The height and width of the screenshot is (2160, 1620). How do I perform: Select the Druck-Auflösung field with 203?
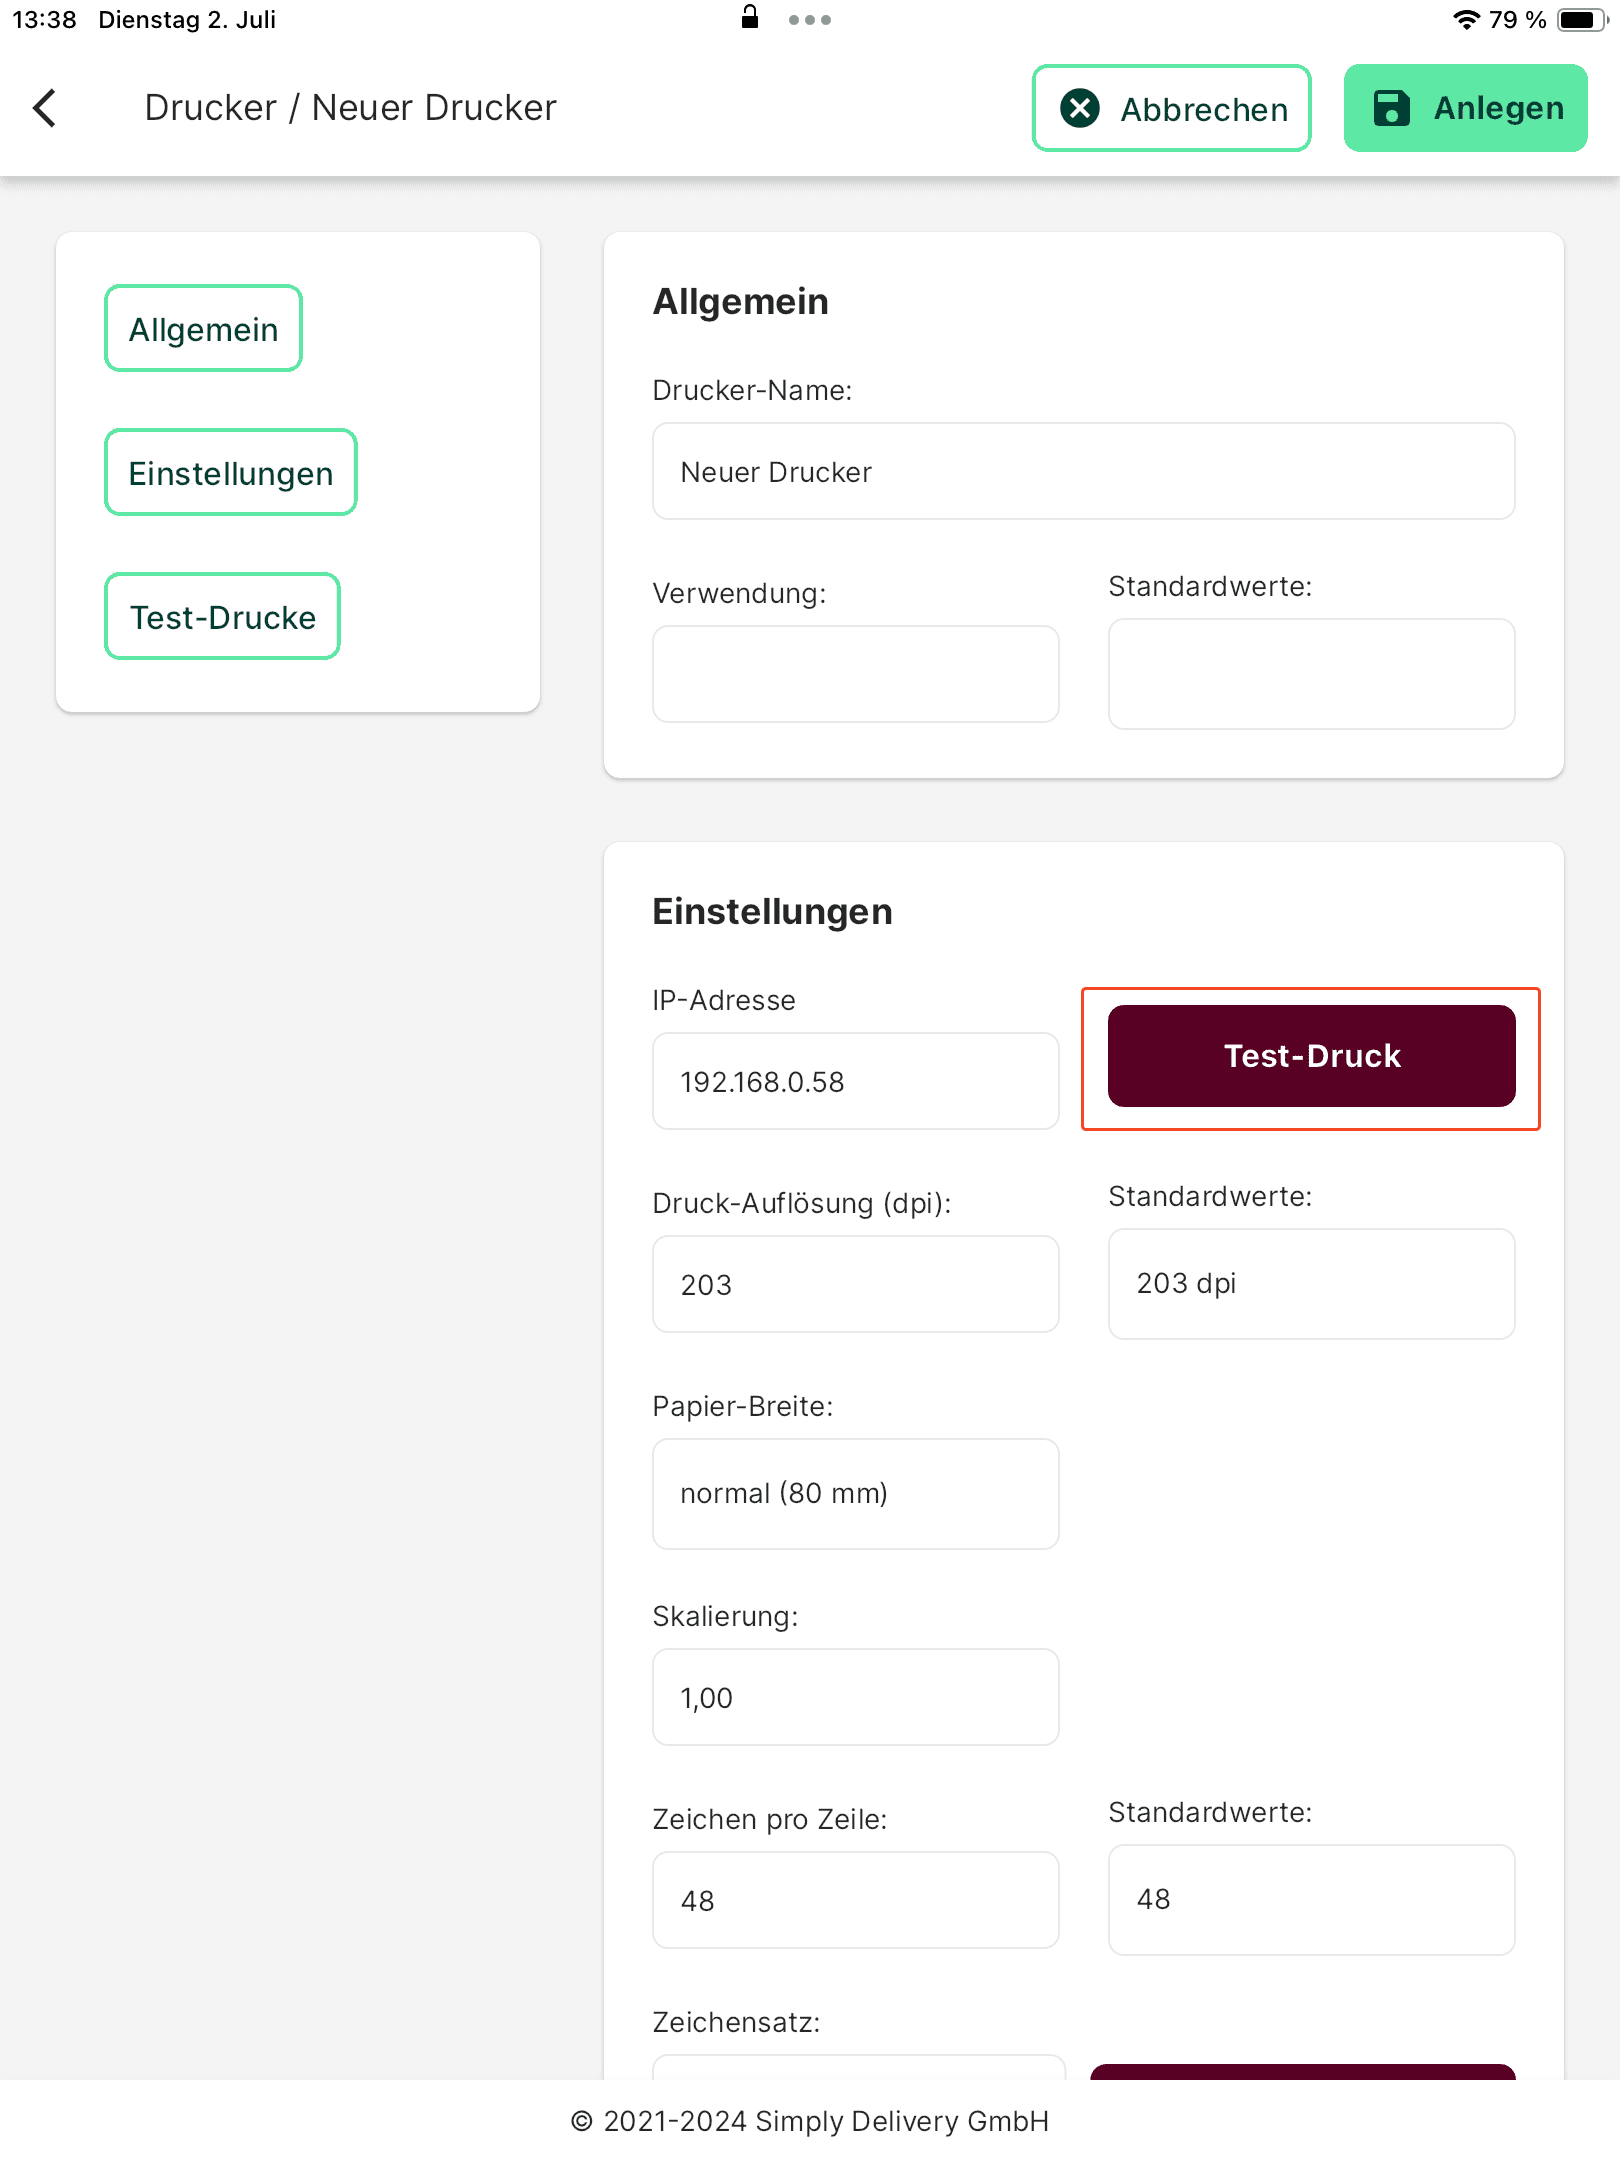click(x=856, y=1284)
